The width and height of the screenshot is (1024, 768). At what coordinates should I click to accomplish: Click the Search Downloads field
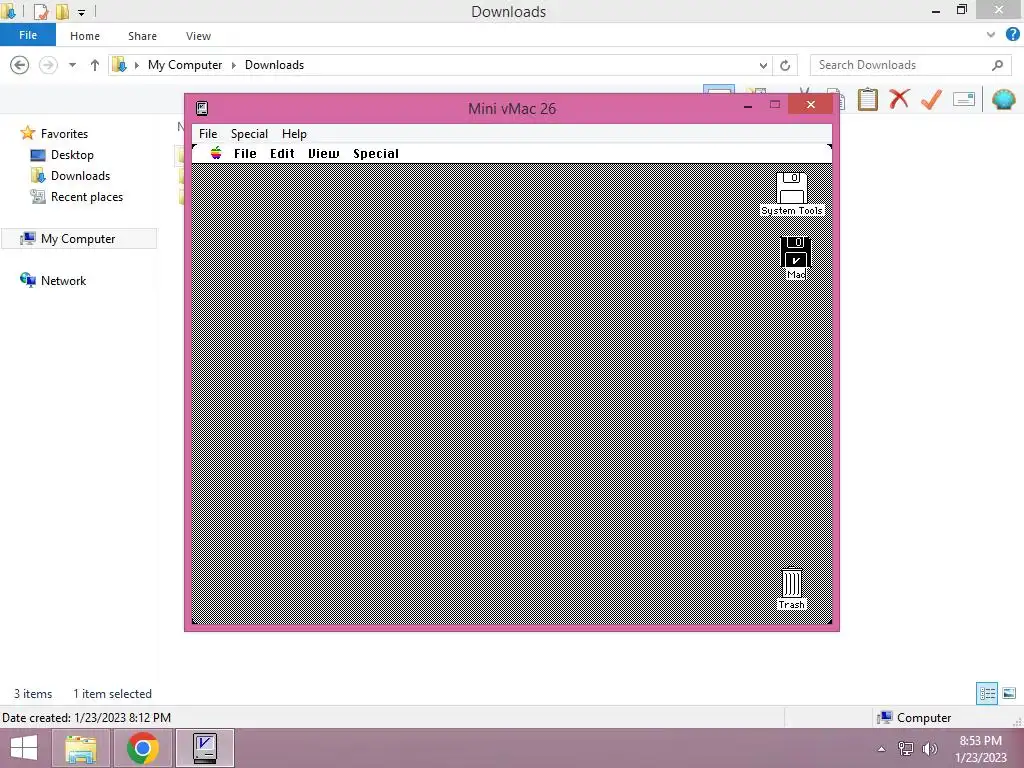[910, 65]
